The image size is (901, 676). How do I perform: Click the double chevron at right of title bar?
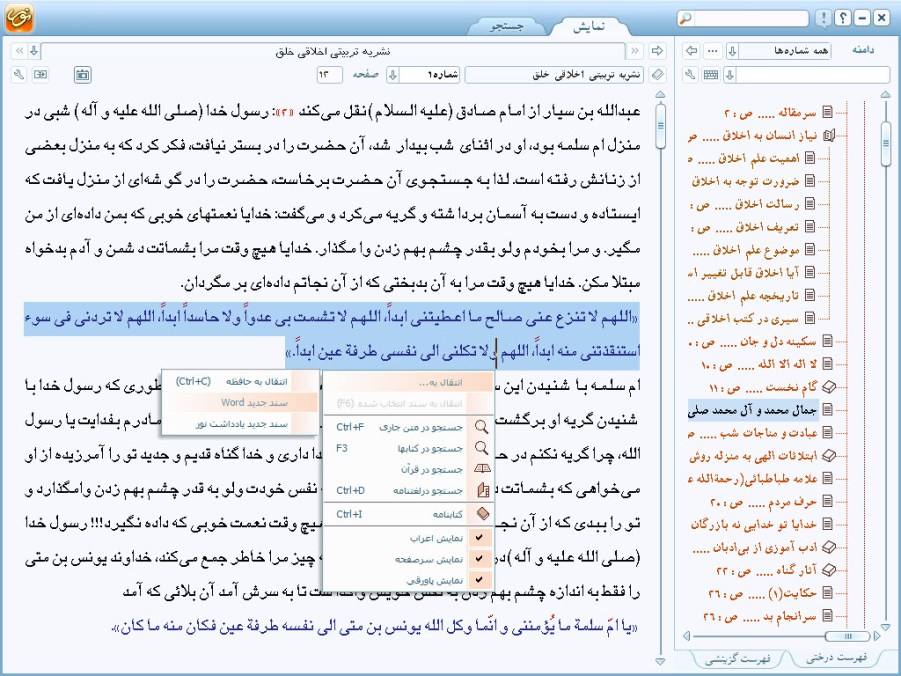(x=635, y=51)
